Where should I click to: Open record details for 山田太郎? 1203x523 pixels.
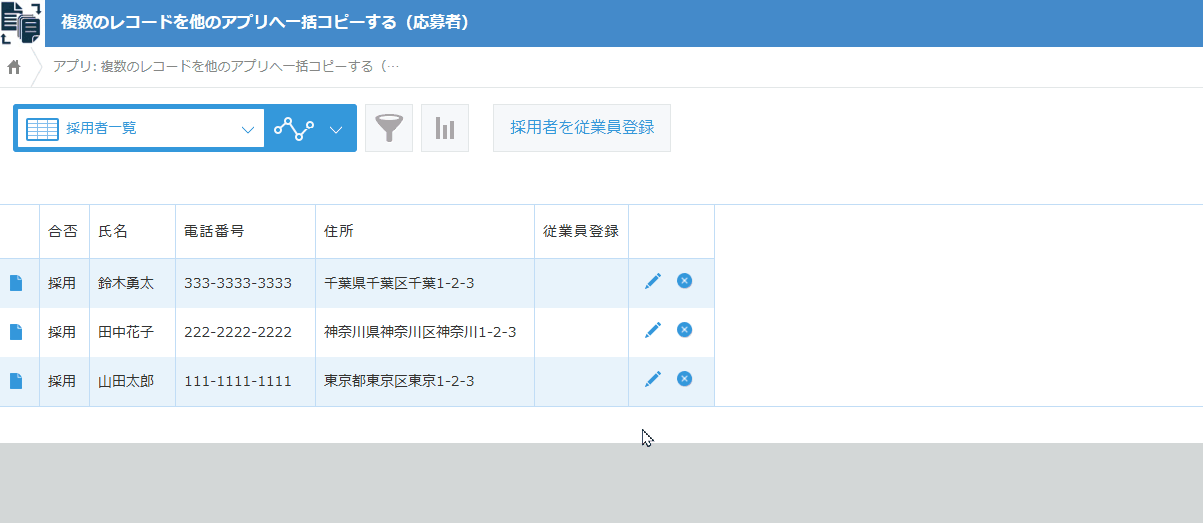pyautogui.click(x=16, y=381)
